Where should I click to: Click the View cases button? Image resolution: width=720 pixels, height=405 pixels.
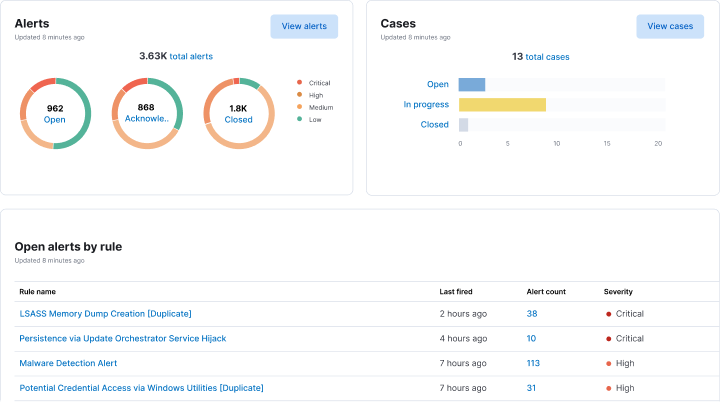[670, 26]
